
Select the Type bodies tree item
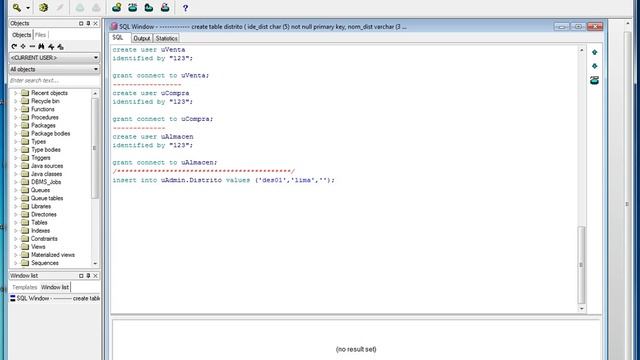click(x=46, y=150)
